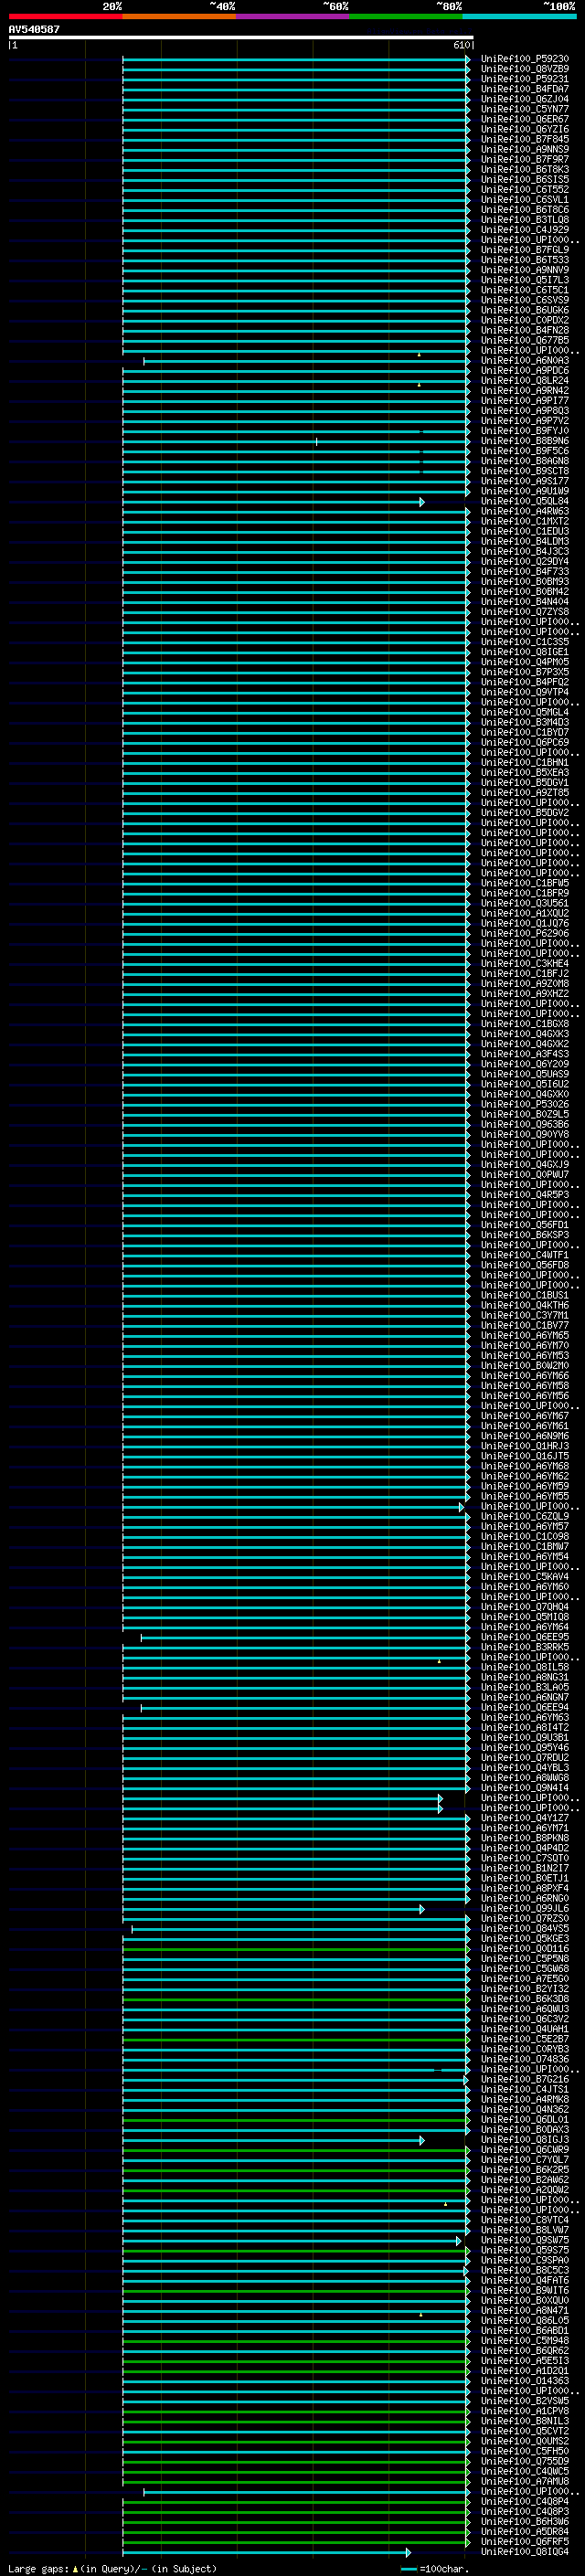
Task: Open hit UniRef100_Q6ZJ04
Action: [x=525, y=99]
